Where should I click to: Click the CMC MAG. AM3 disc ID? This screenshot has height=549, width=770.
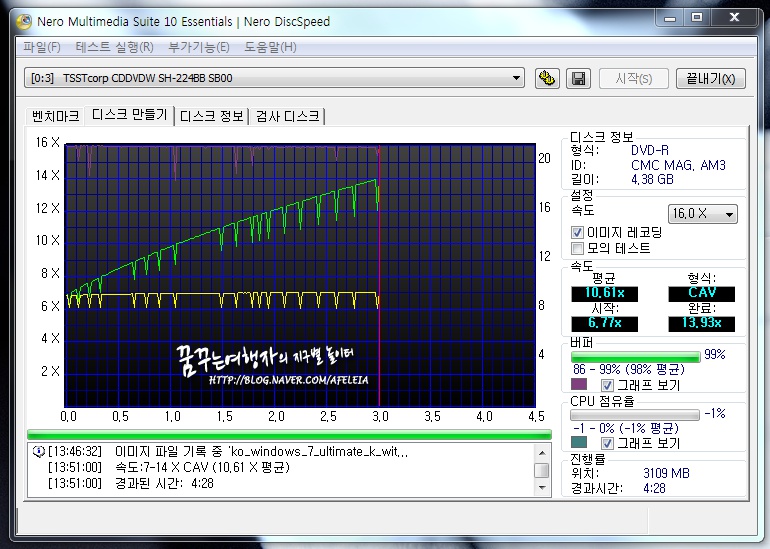click(x=678, y=165)
